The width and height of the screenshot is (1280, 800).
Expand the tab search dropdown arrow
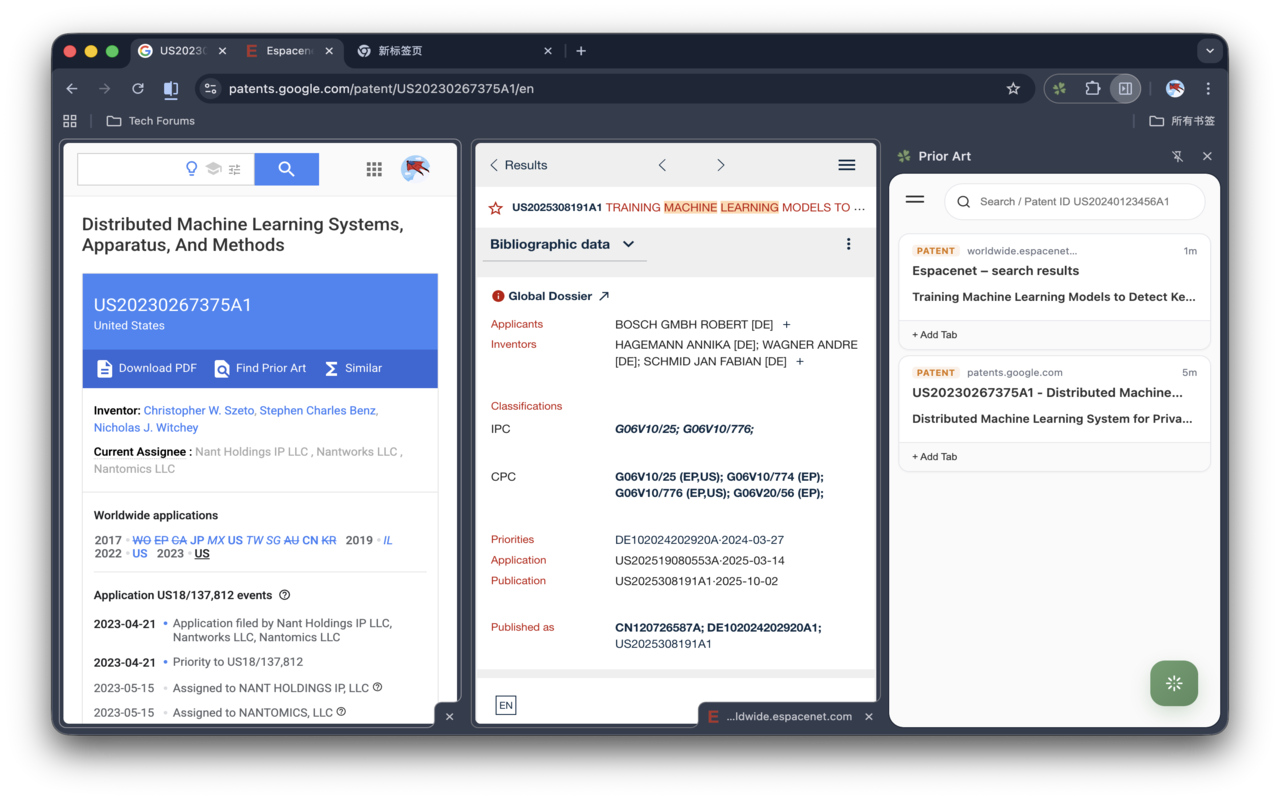(x=1210, y=51)
